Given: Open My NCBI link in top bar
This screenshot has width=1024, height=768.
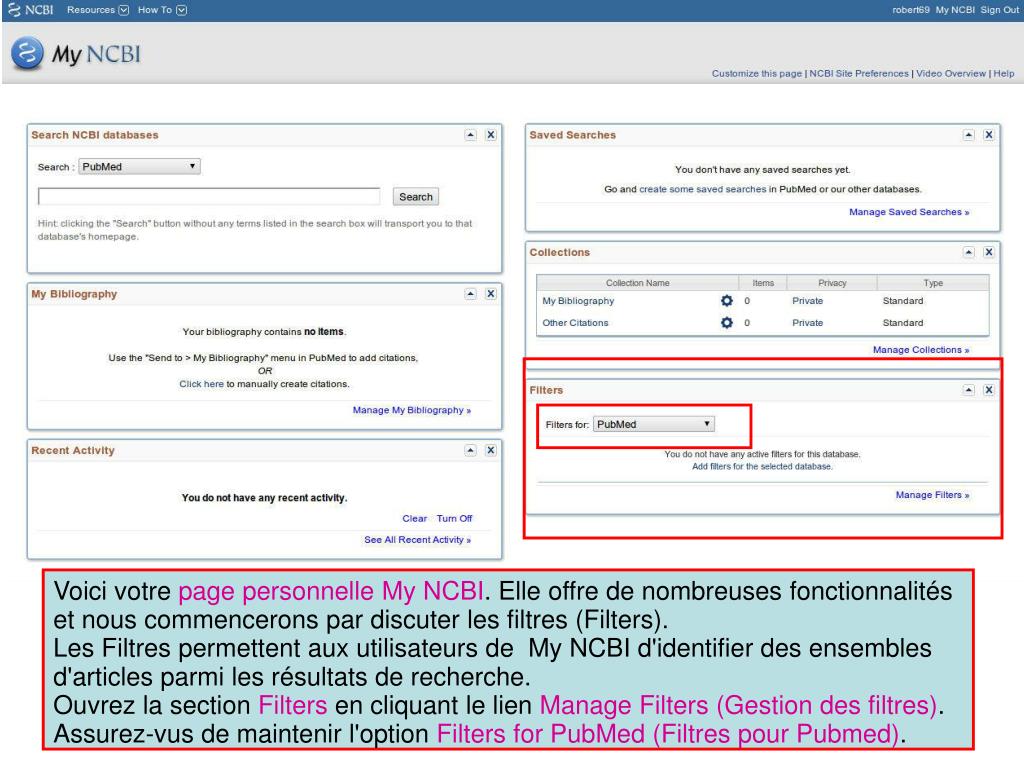Looking at the screenshot, I should click(x=955, y=10).
